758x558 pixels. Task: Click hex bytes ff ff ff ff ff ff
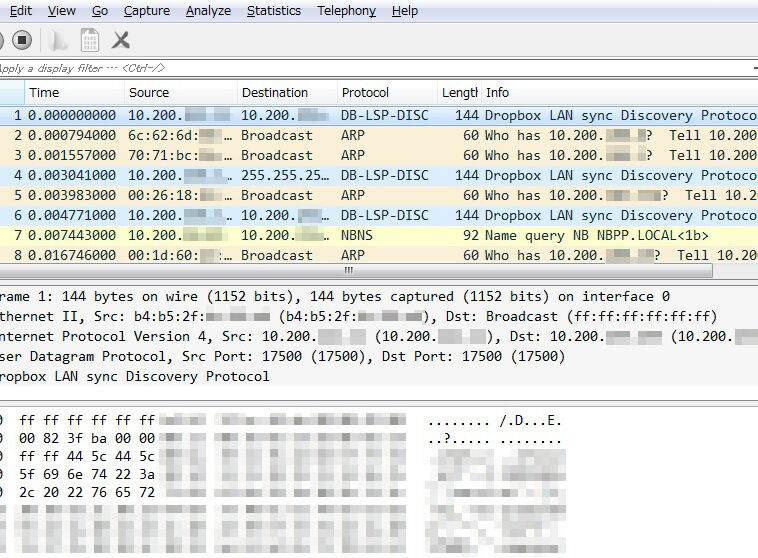[x=87, y=420]
